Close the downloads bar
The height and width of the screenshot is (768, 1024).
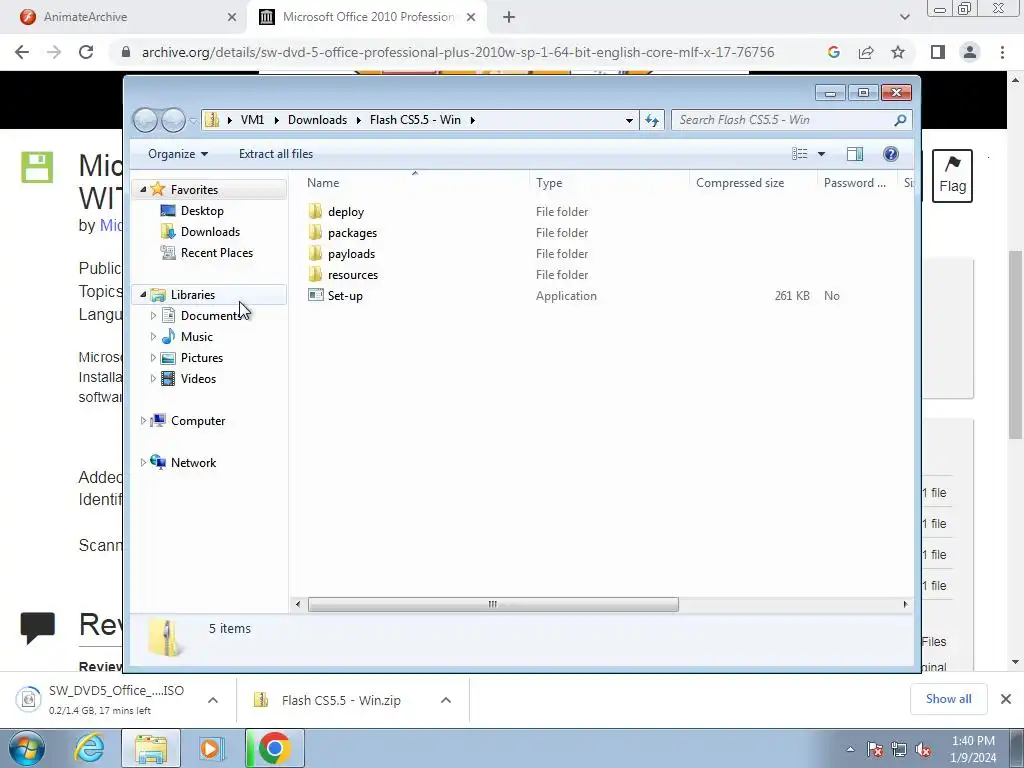pos(1006,699)
